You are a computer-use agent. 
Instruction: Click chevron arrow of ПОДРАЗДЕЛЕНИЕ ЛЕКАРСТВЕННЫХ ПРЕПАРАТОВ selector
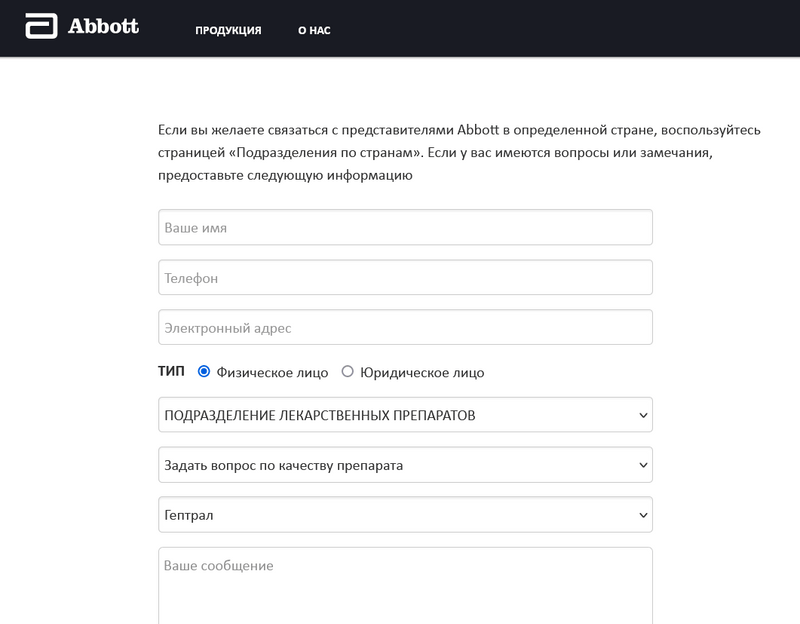tap(642, 416)
